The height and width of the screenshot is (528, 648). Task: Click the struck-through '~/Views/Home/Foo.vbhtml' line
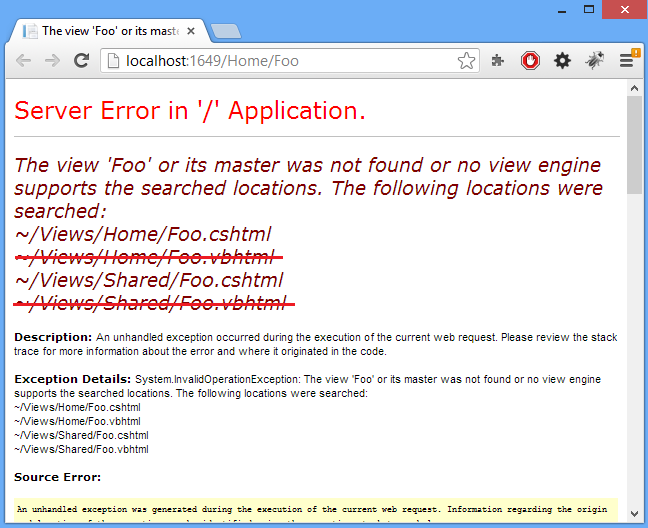[x=148, y=257]
